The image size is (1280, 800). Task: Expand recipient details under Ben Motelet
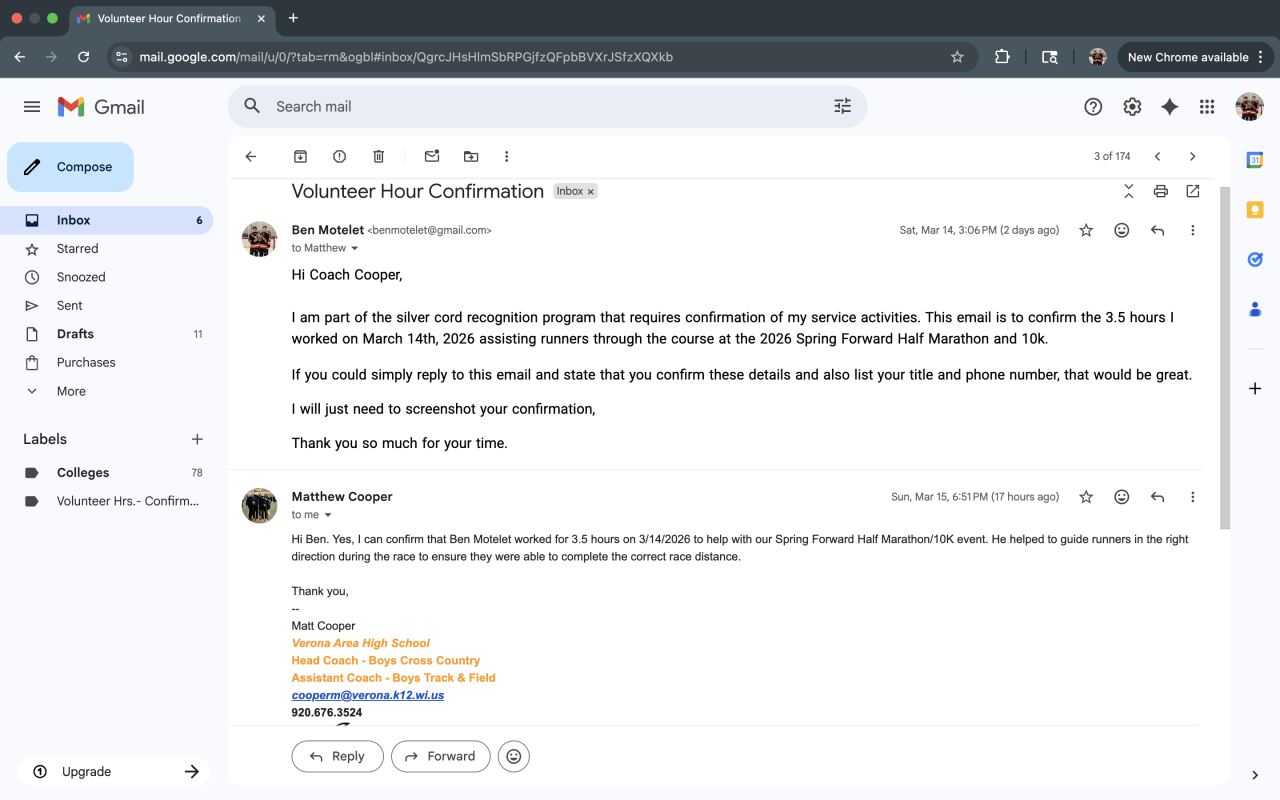(354, 248)
